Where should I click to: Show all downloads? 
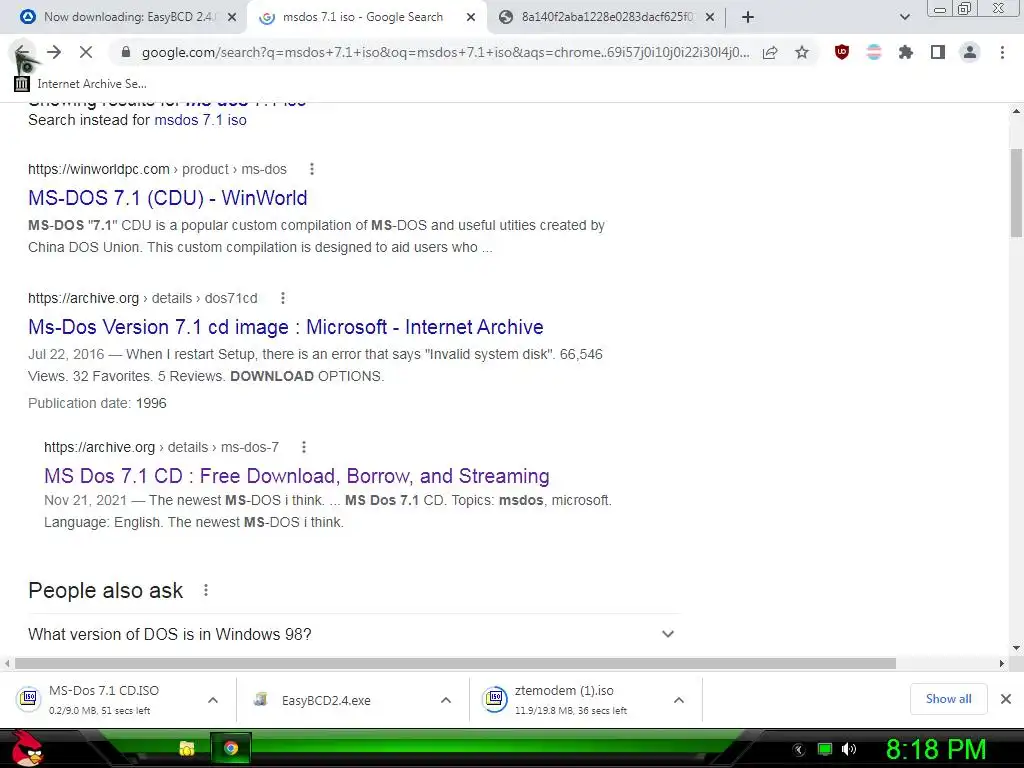[x=948, y=699]
